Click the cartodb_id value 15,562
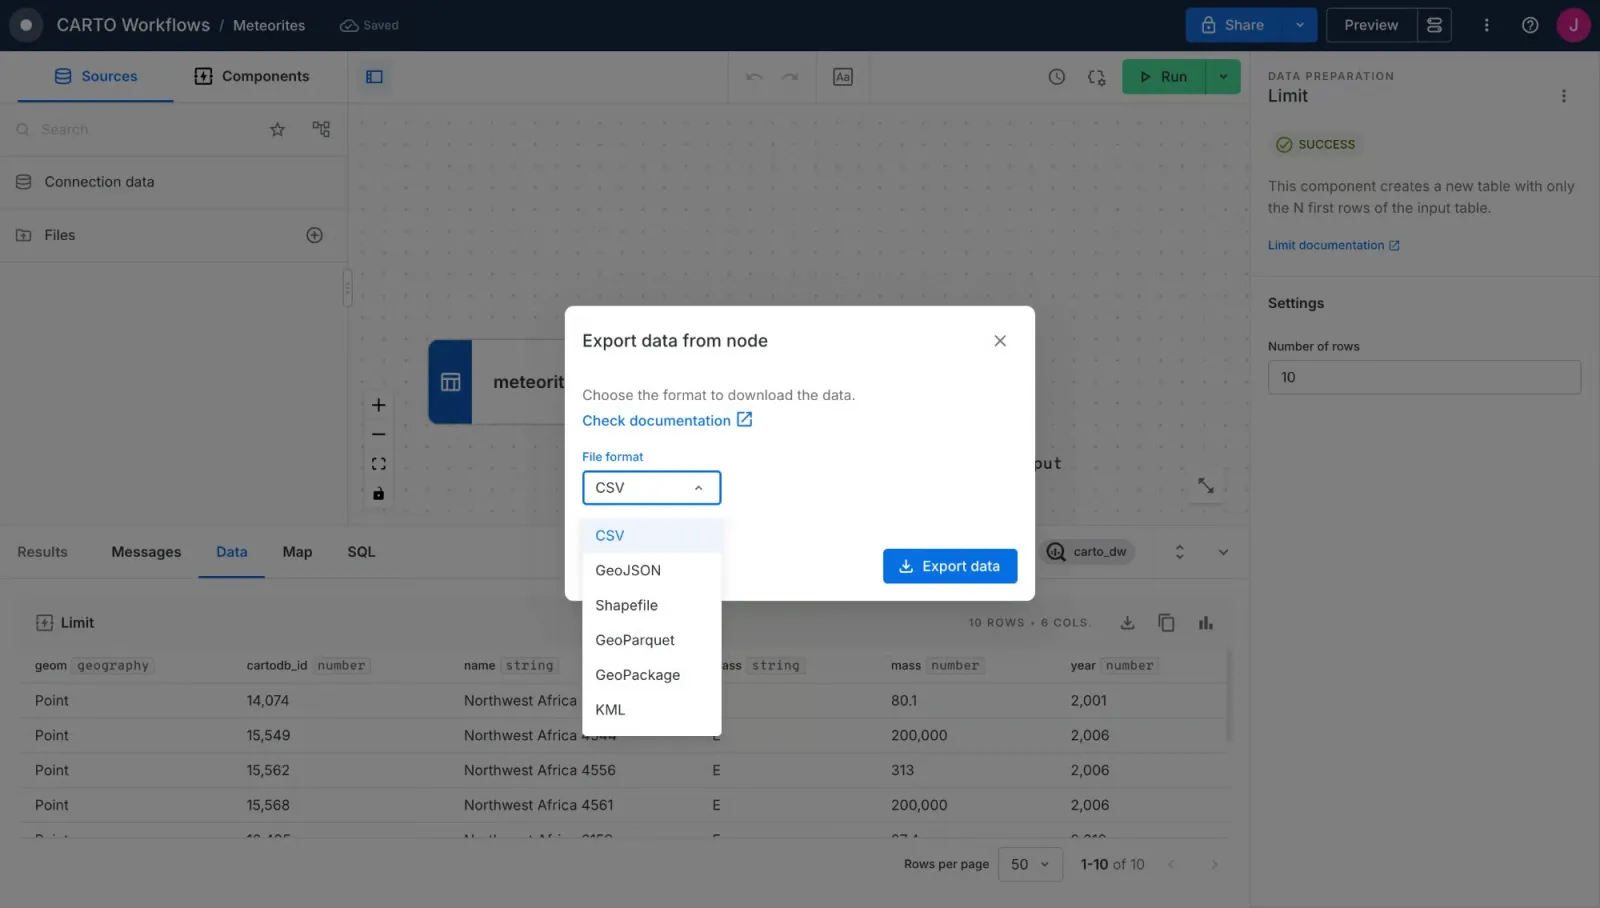 268,771
